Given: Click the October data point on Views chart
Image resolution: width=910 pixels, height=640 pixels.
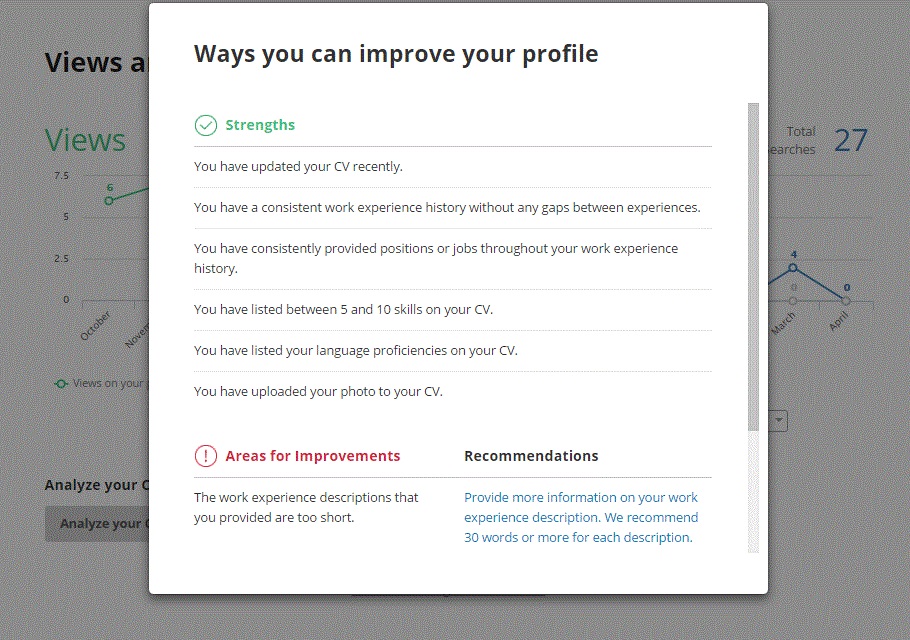Looking at the screenshot, I should pos(109,200).
